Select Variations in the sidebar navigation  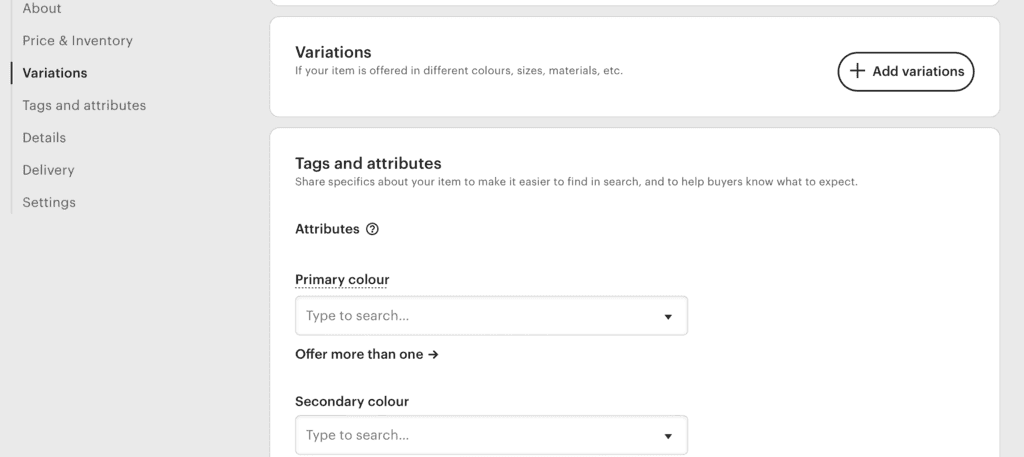click(55, 73)
